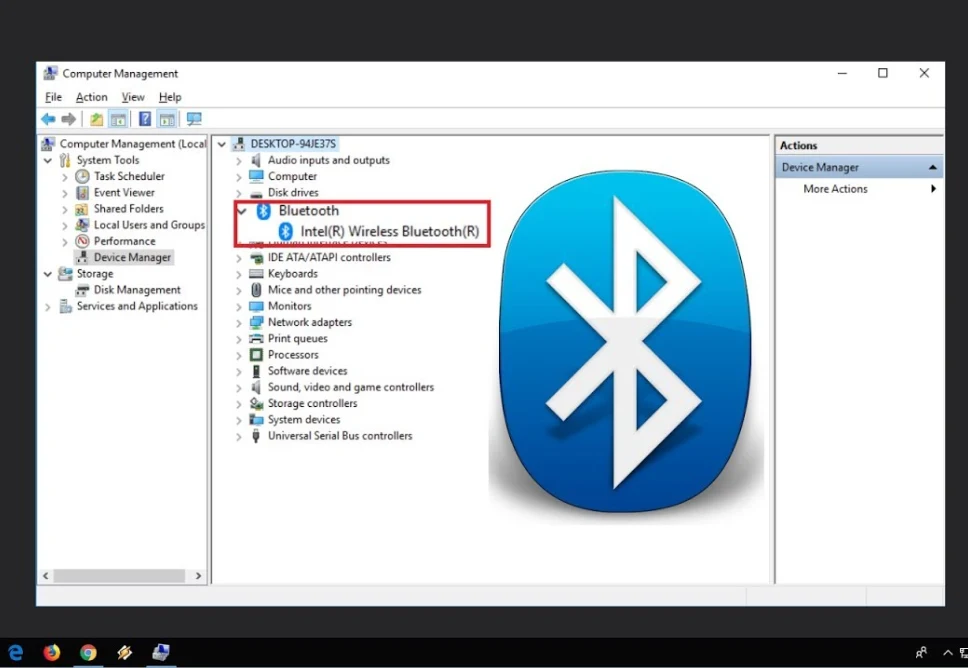Image resolution: width=968 pixels, height=668 pixels.
Task: Click the Monitors category icon
Action: click(x=256, y=306)
